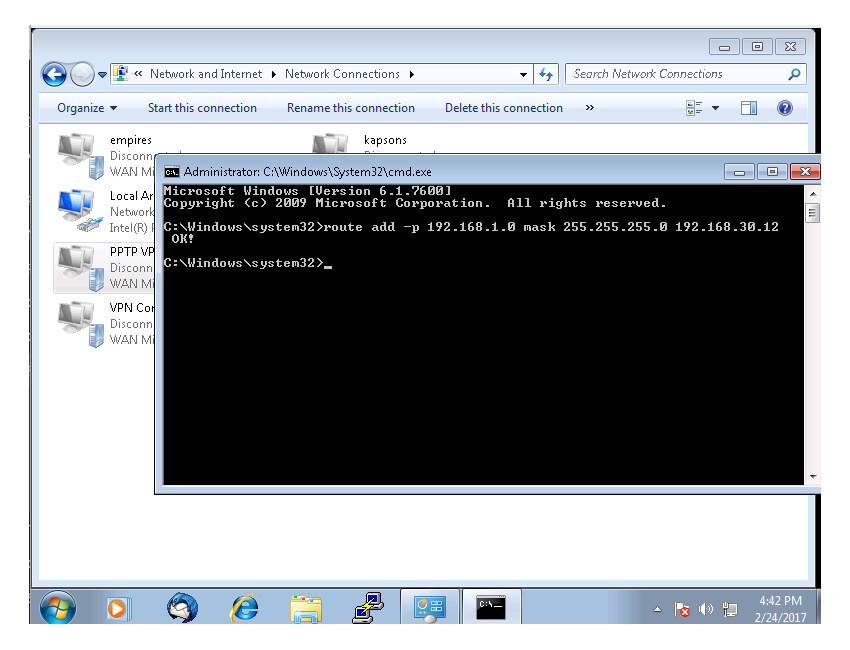Open Action Center flag icon
This screenshot has height=650, width=850.
681,609
